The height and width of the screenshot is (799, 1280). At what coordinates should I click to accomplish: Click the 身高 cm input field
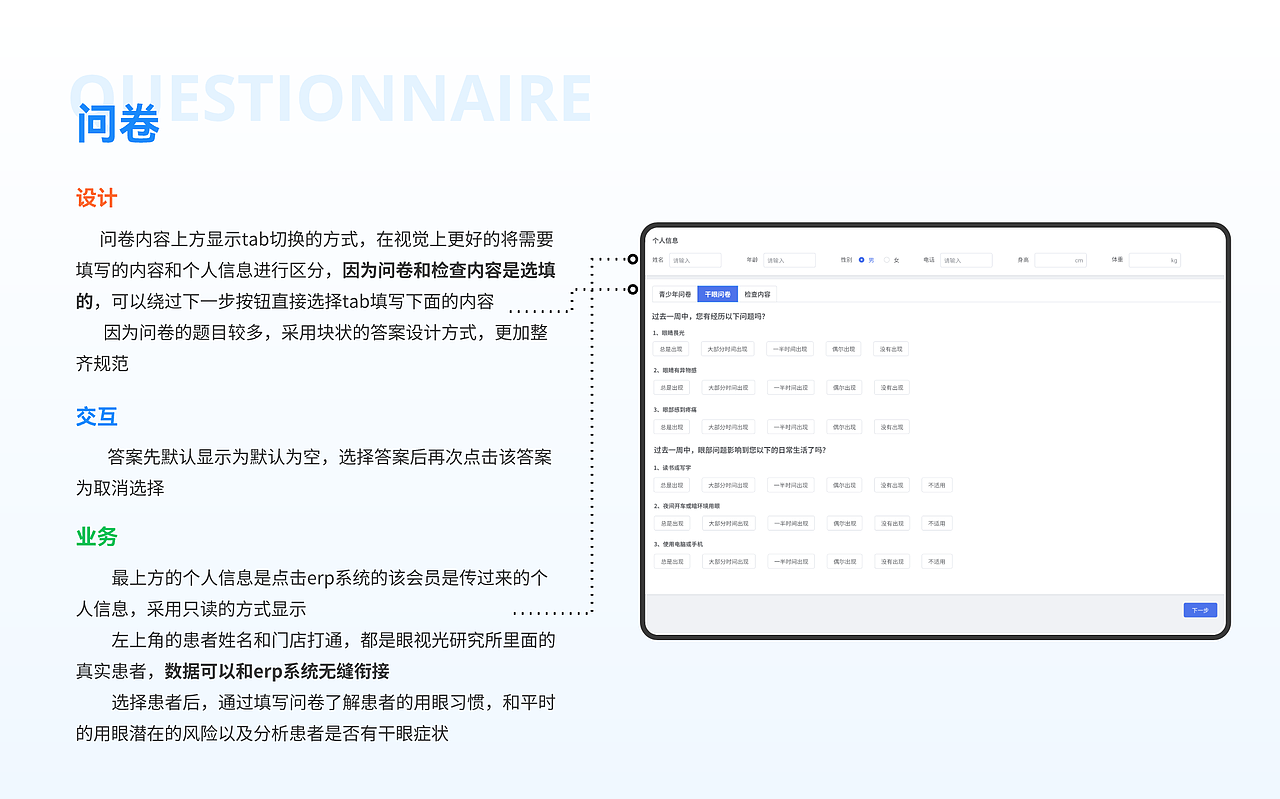[x=1061, y=260]
